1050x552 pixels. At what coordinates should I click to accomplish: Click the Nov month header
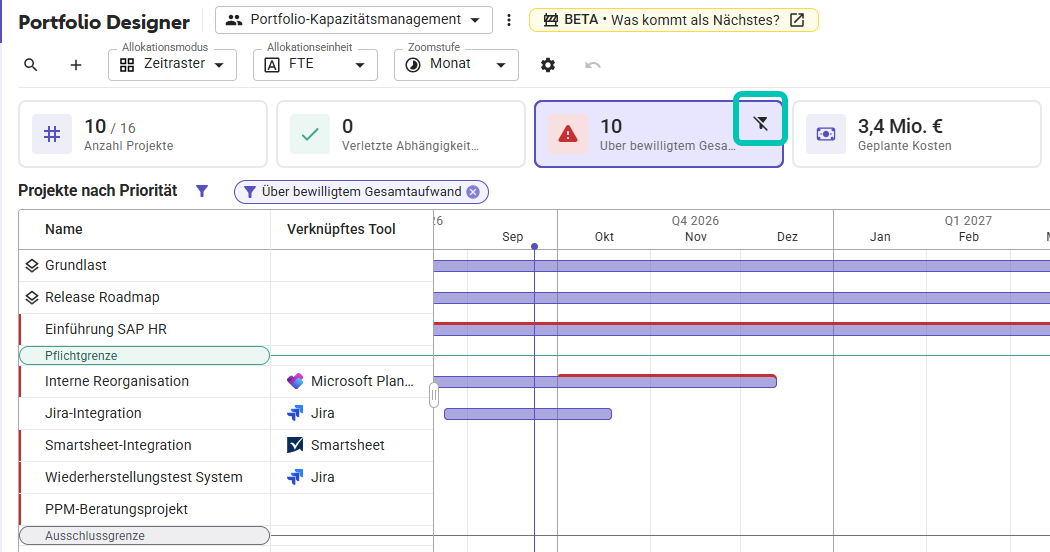coord(696,236)
